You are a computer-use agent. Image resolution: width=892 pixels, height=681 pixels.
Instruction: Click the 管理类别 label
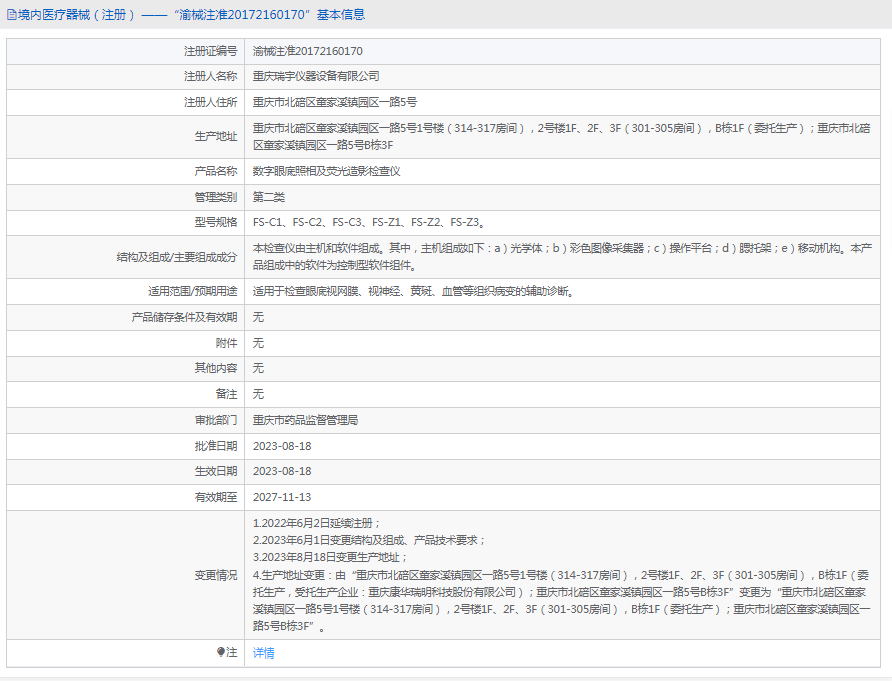coord(216,197)
